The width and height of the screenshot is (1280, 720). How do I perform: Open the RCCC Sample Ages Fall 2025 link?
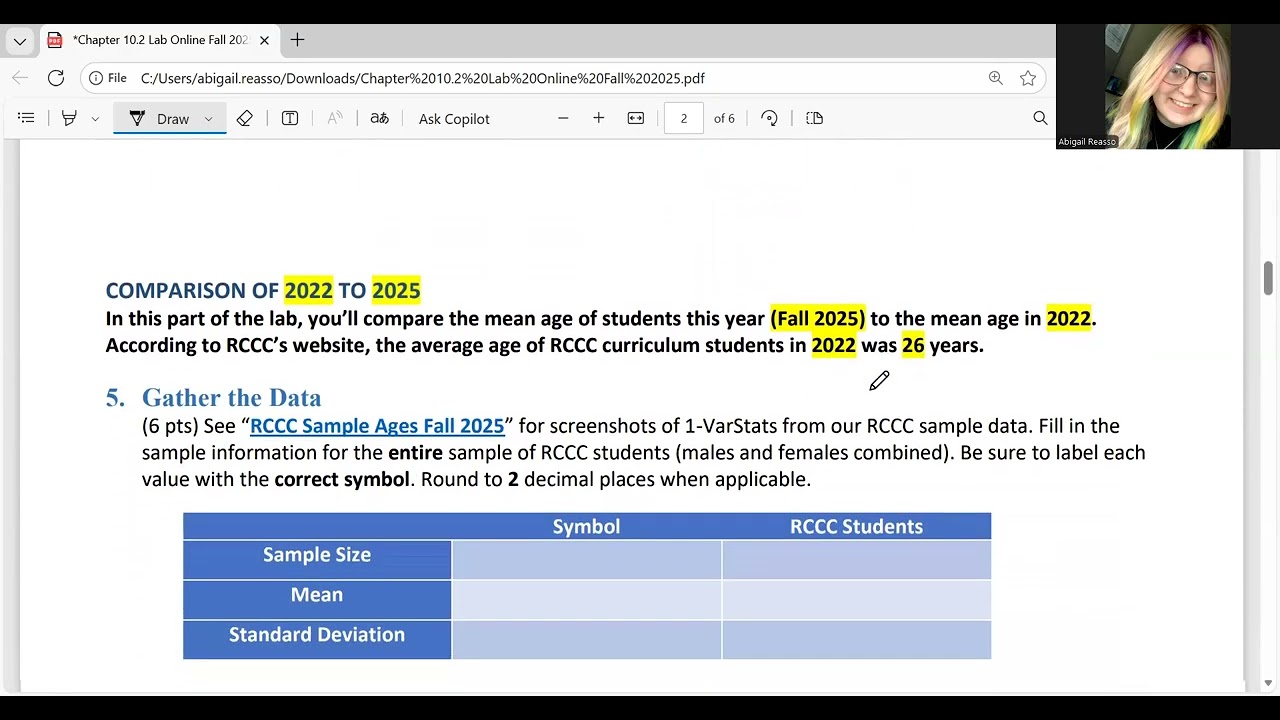377,426
